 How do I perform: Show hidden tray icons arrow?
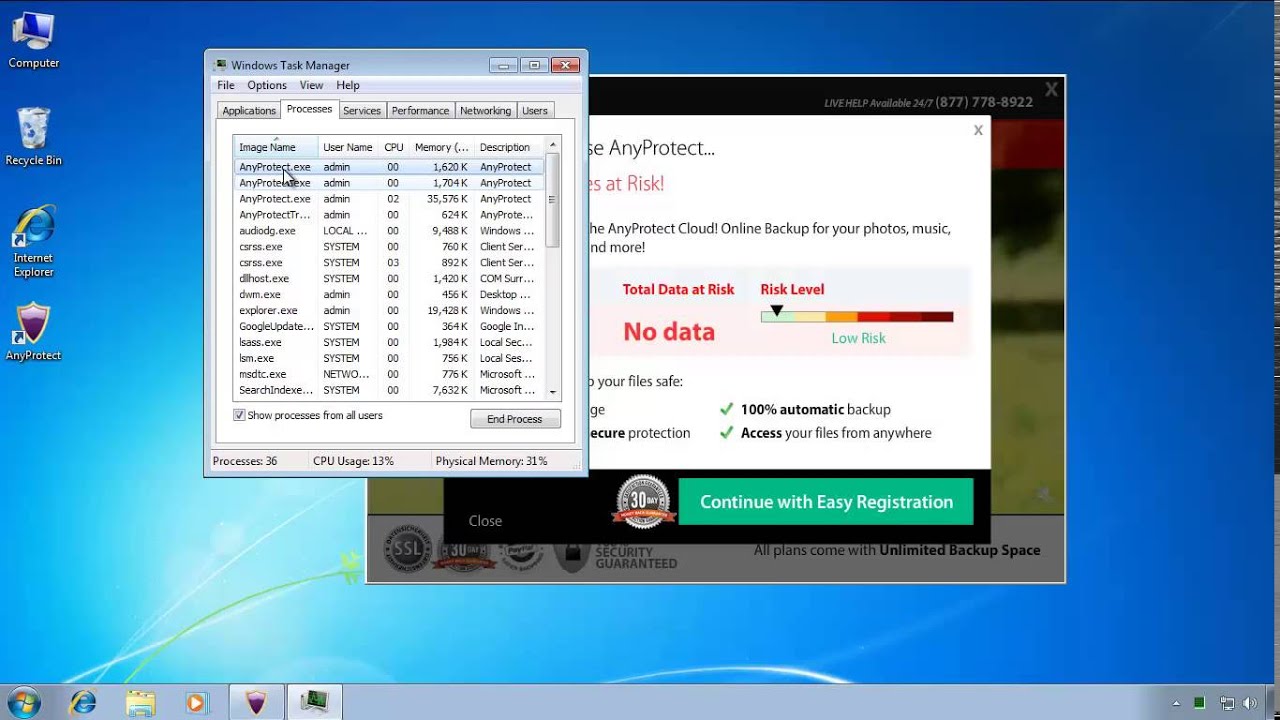tap(1176, 703)
